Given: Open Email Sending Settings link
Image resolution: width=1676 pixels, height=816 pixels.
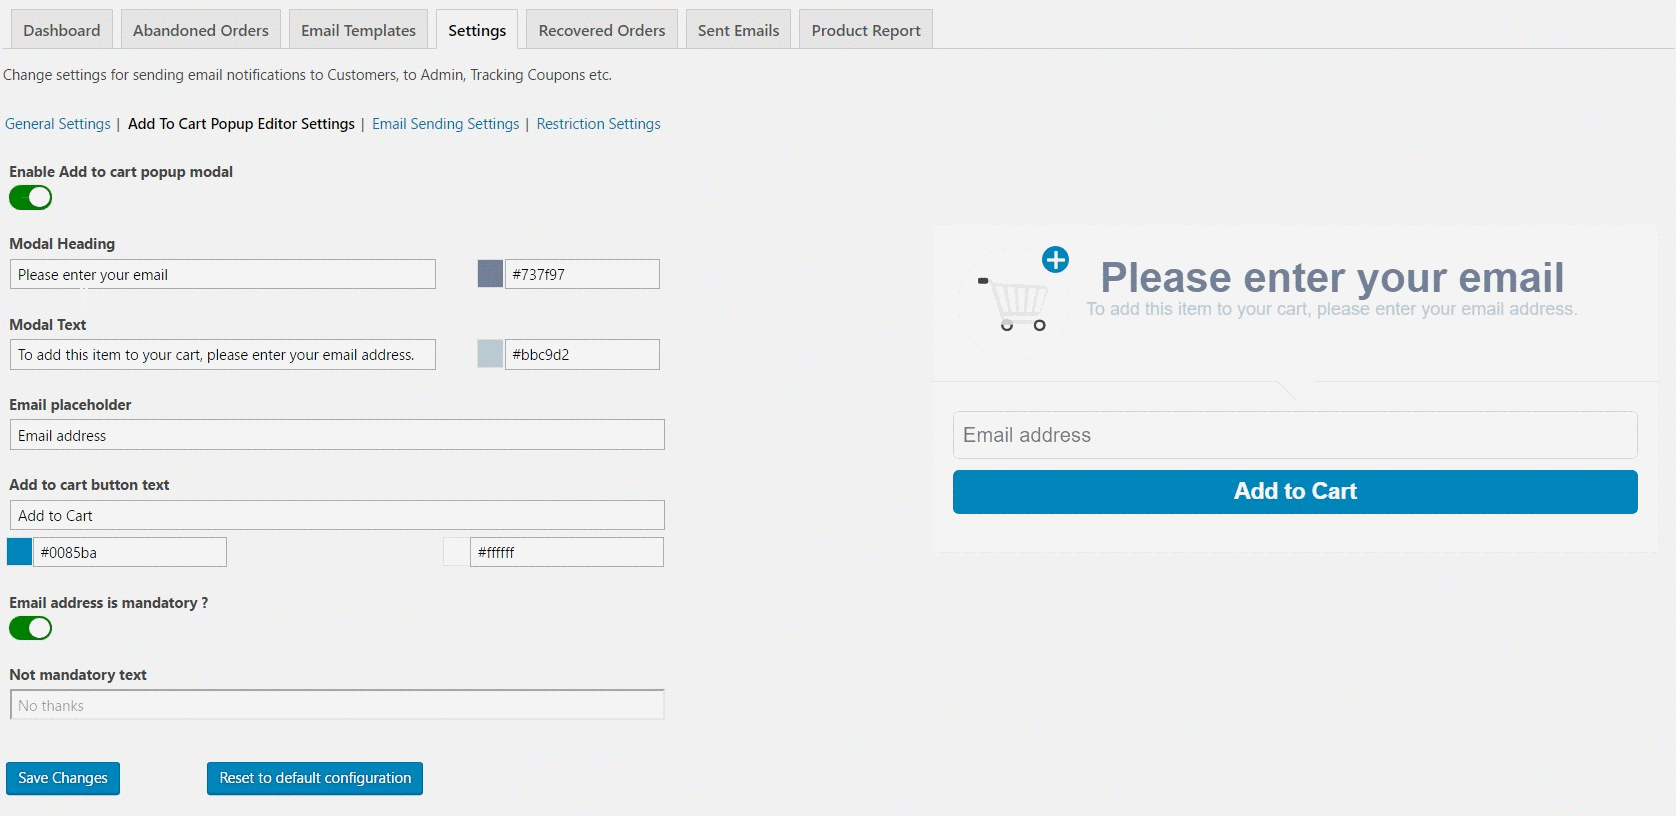Looking at the screenshot, I should tap(446, 124).
